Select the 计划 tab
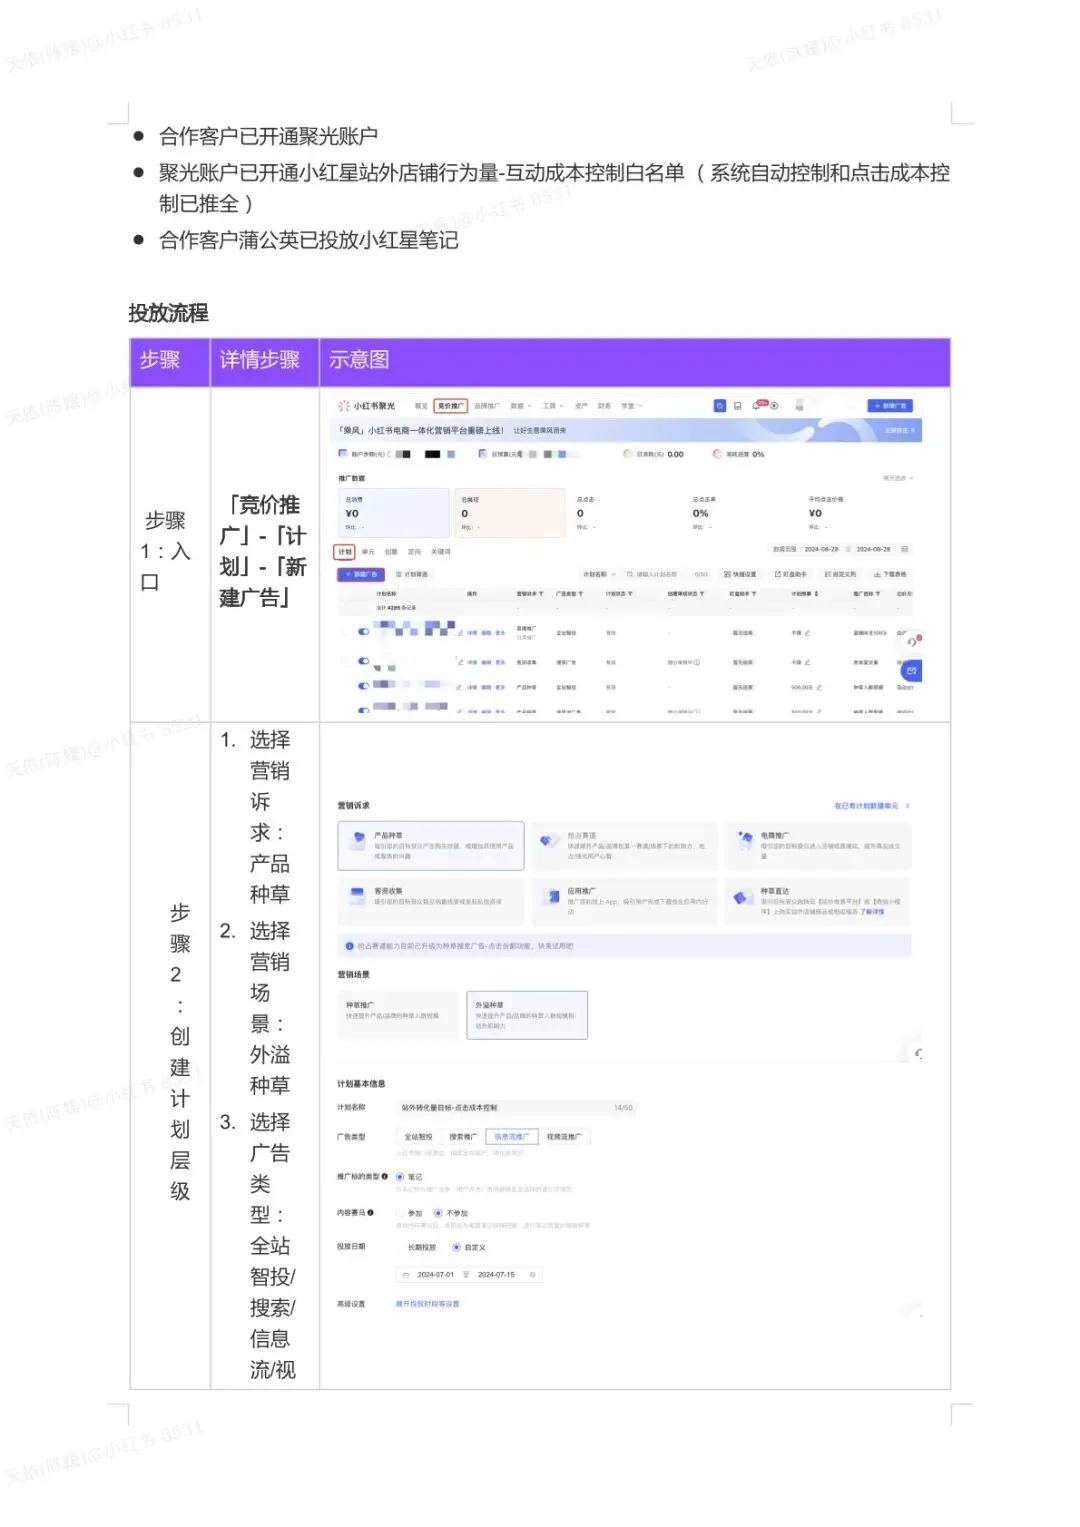The height and width of the screenshot is (1527, 1080). 345,552
